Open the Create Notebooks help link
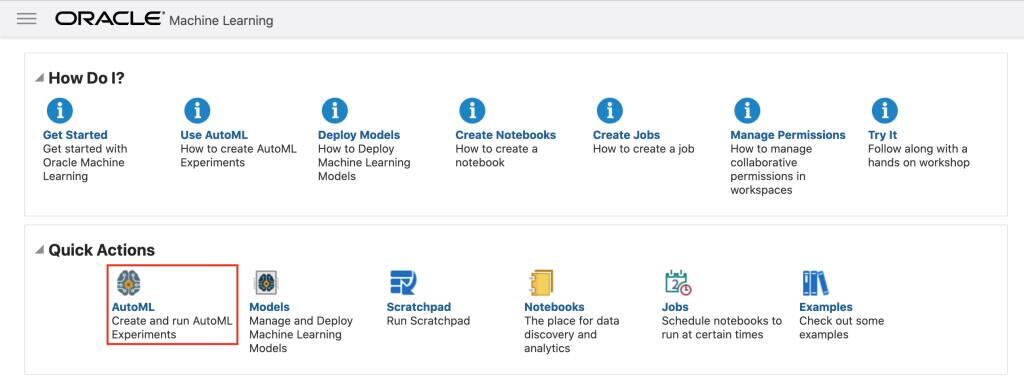 point(505,135)
